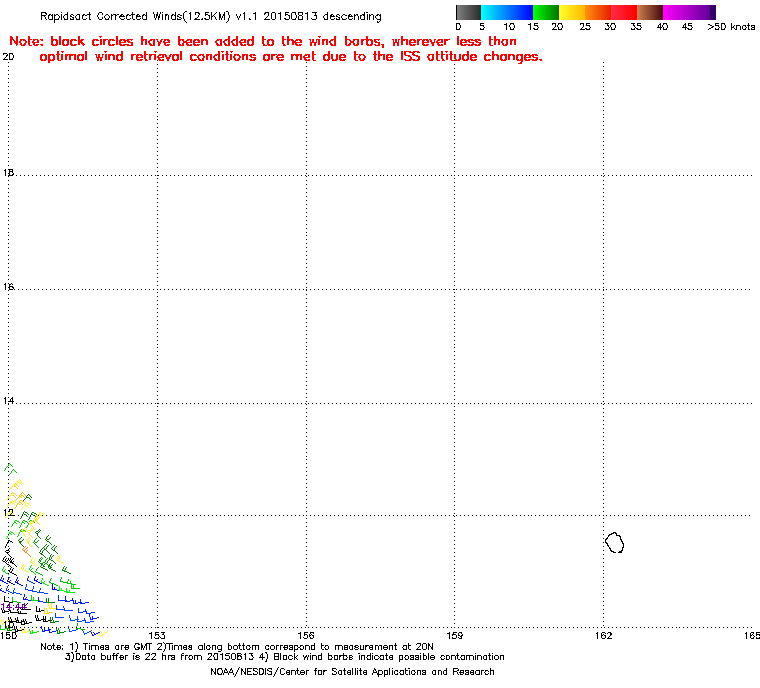This screenshot has width=760, height=688.
Task: Click the "18" latitude axis label
Action: point(8,173)
